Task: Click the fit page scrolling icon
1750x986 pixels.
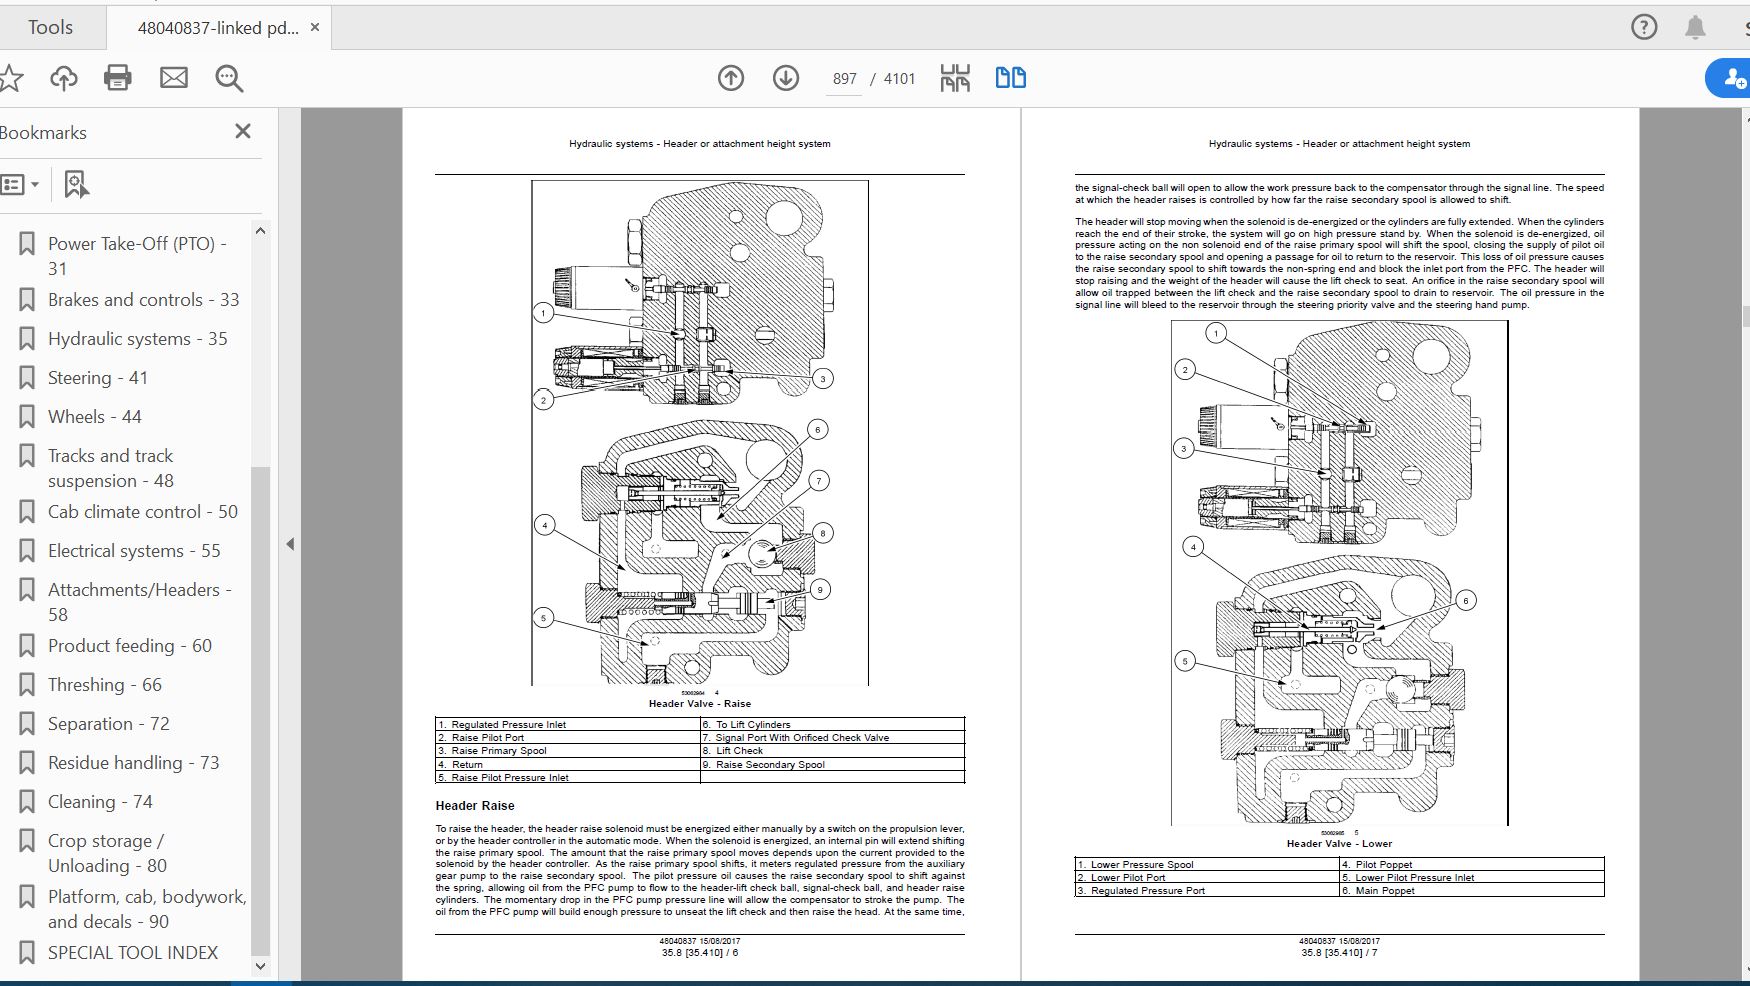Action: (955, 78)
